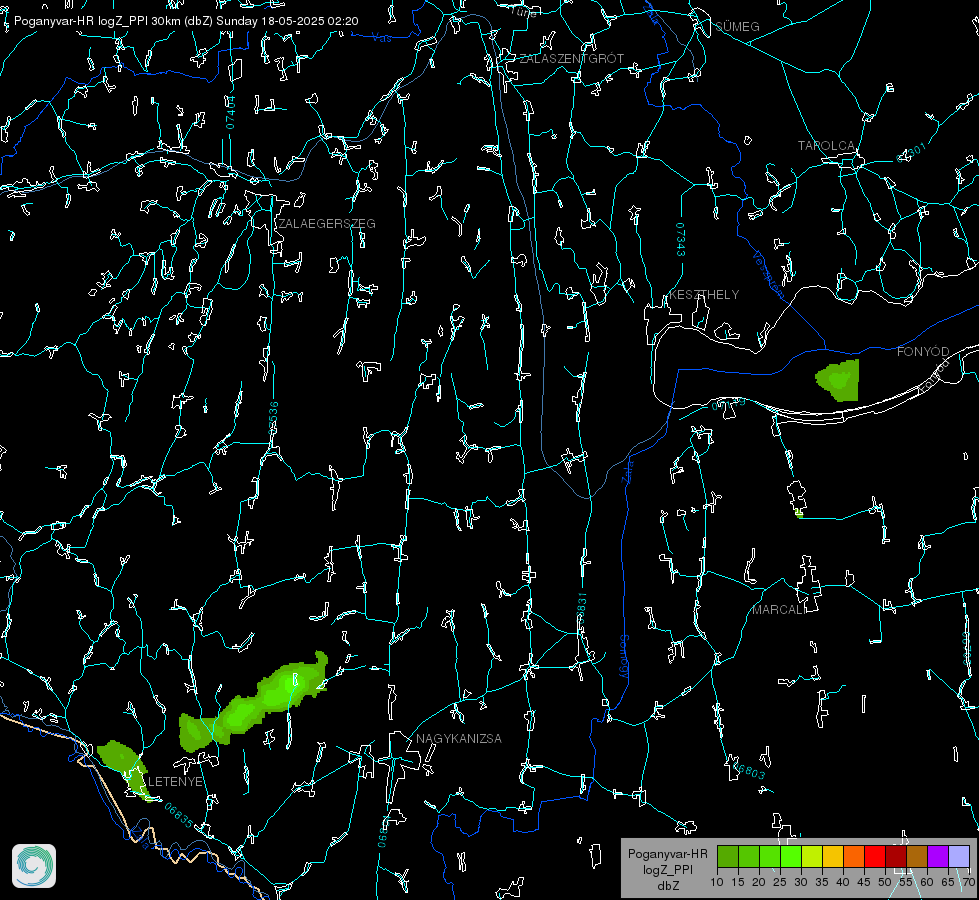Pick the 35–40 dBZ yellow legend swatch
This screenshot has width=979, height=900.
pyautogui.click(x=833, y=857)
